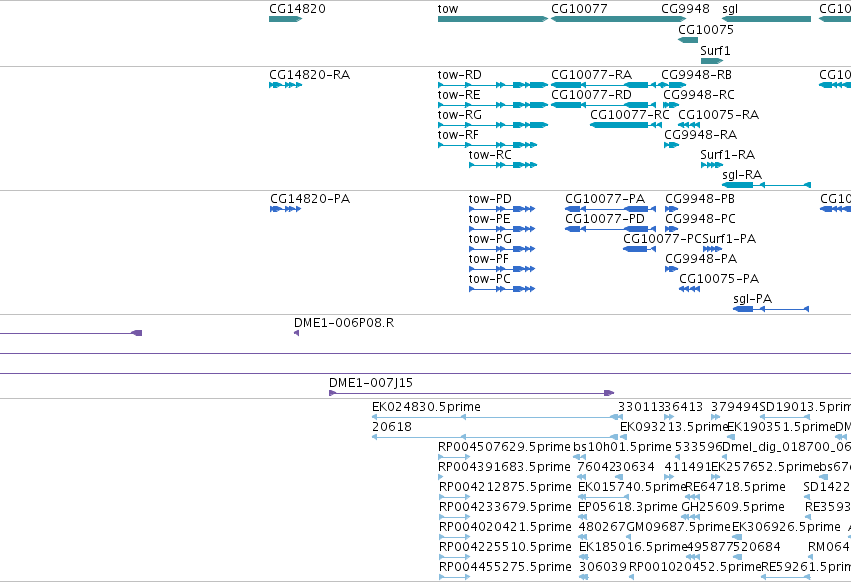This screenshot has height=582, width=851.
Task: Select the RP004233679.5prime EST
Action: pos(454,517)
